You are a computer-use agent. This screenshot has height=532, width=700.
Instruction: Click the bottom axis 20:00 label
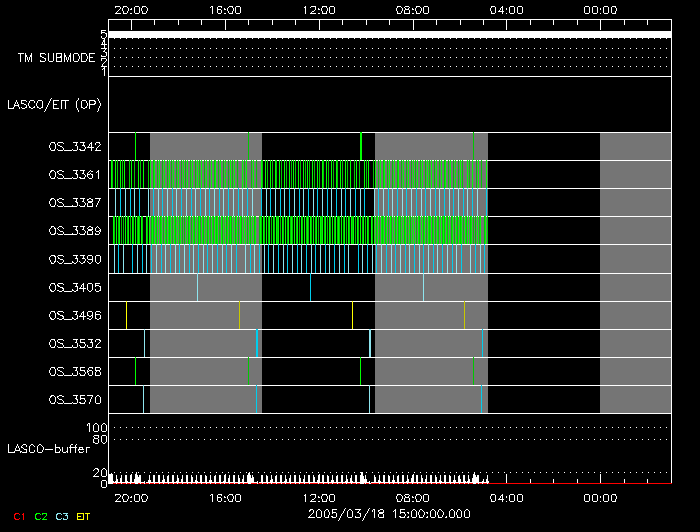131,498
